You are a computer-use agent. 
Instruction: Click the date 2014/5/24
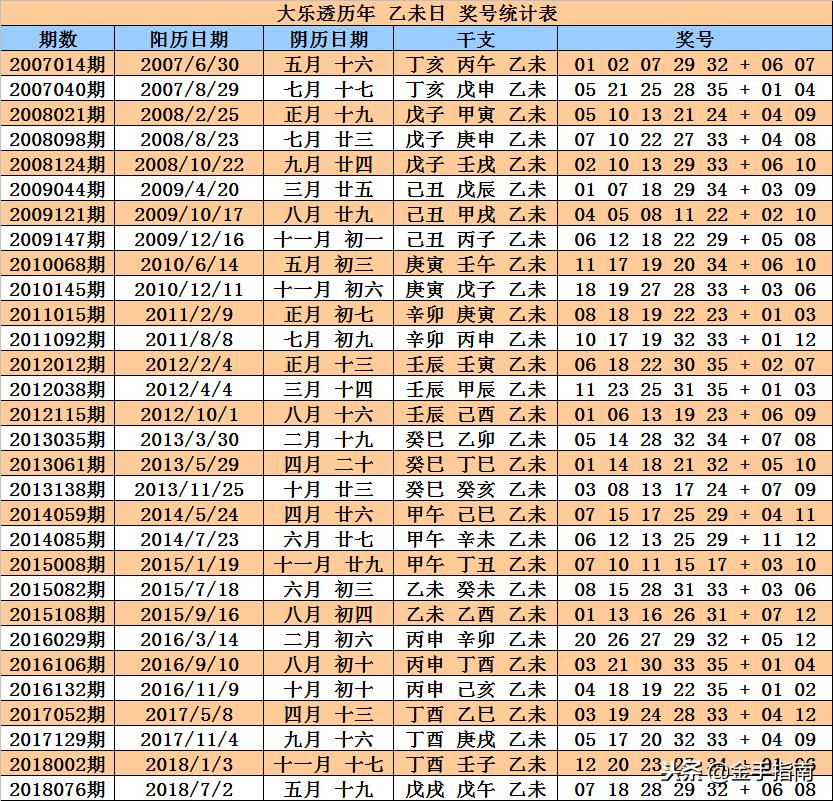click(x=189, y=514)
